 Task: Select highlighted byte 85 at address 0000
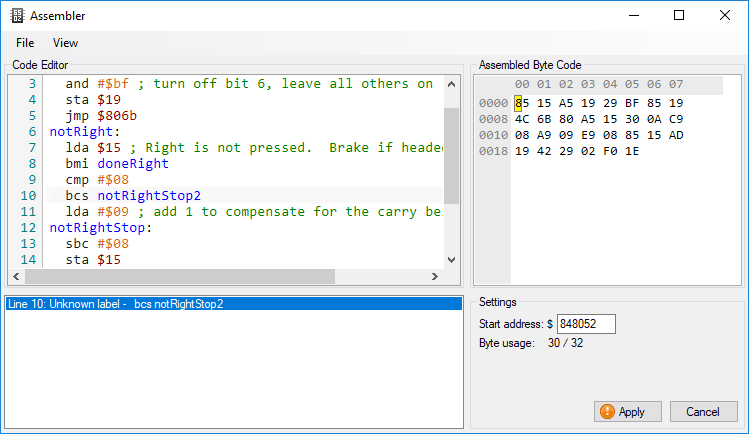tap(522, 103)
